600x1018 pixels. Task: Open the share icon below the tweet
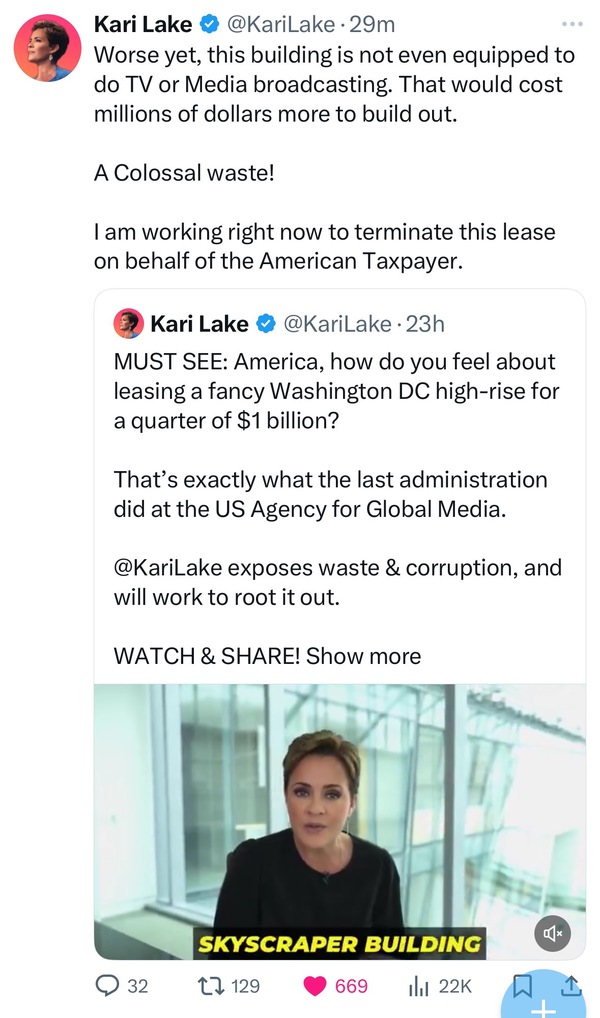[x=571, y=985]
